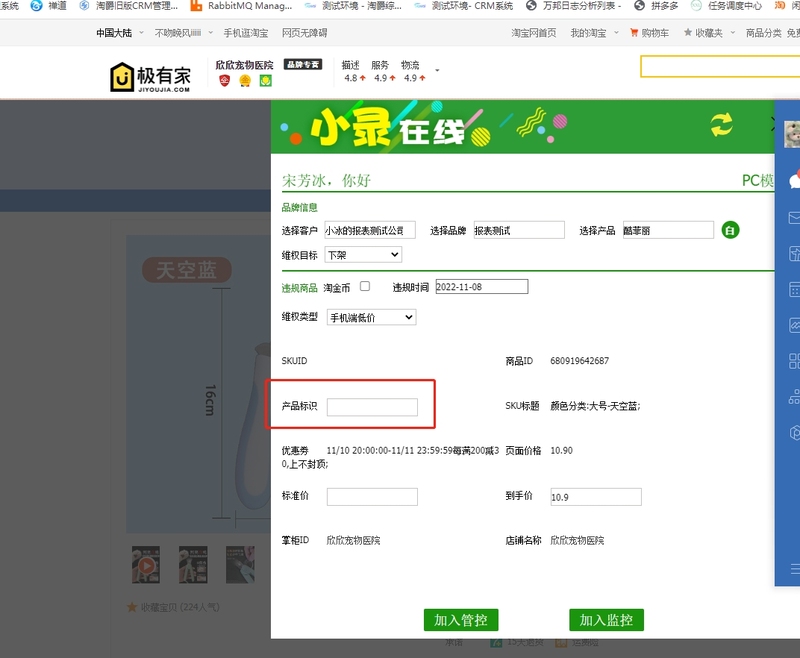The width and height of the screenshot is (800, 658).
Task: Click the red 全 shield badge
Action: 224,81
